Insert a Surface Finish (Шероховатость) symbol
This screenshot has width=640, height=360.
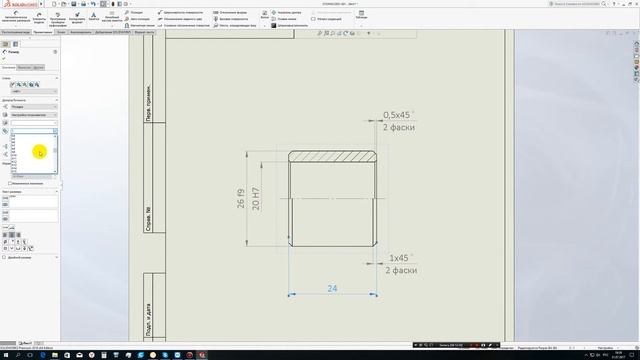[x=180, y=13]
